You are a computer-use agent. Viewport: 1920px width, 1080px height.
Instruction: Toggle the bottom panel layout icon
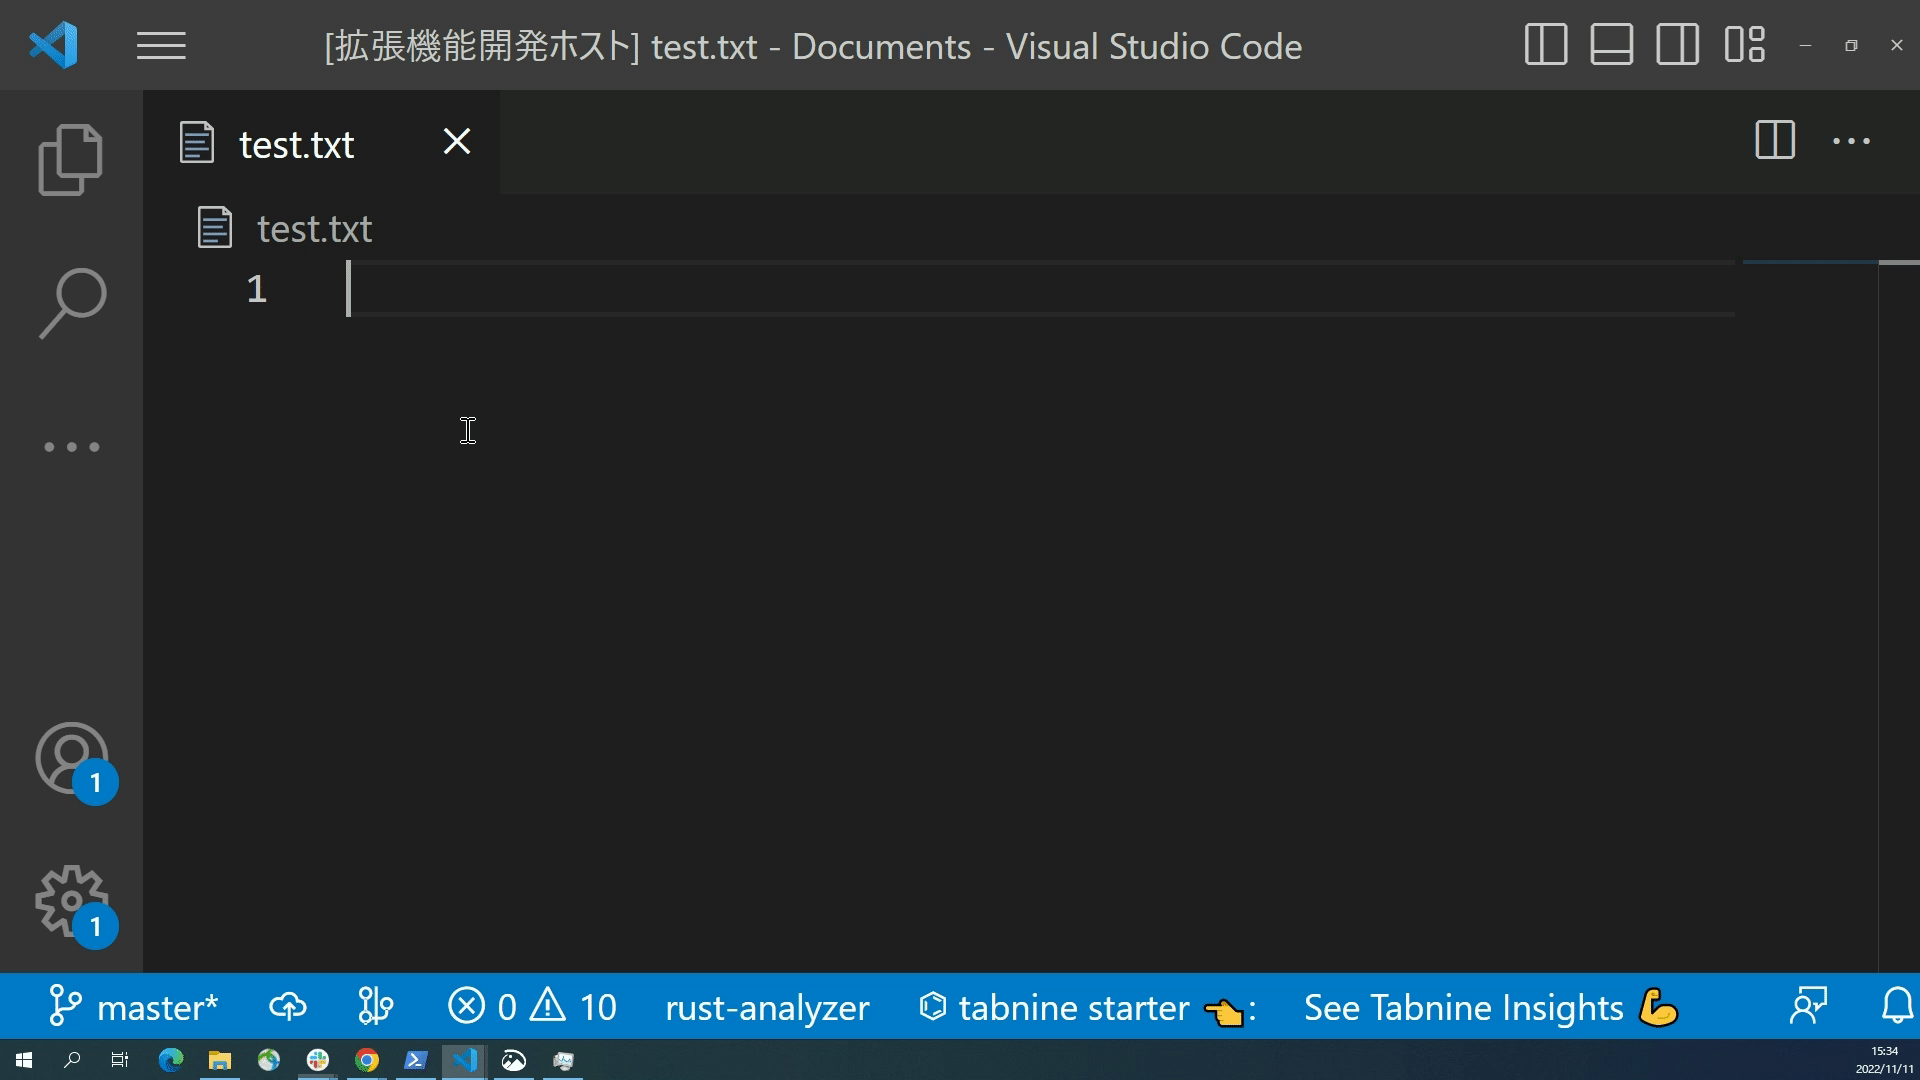coord(1611,45)
